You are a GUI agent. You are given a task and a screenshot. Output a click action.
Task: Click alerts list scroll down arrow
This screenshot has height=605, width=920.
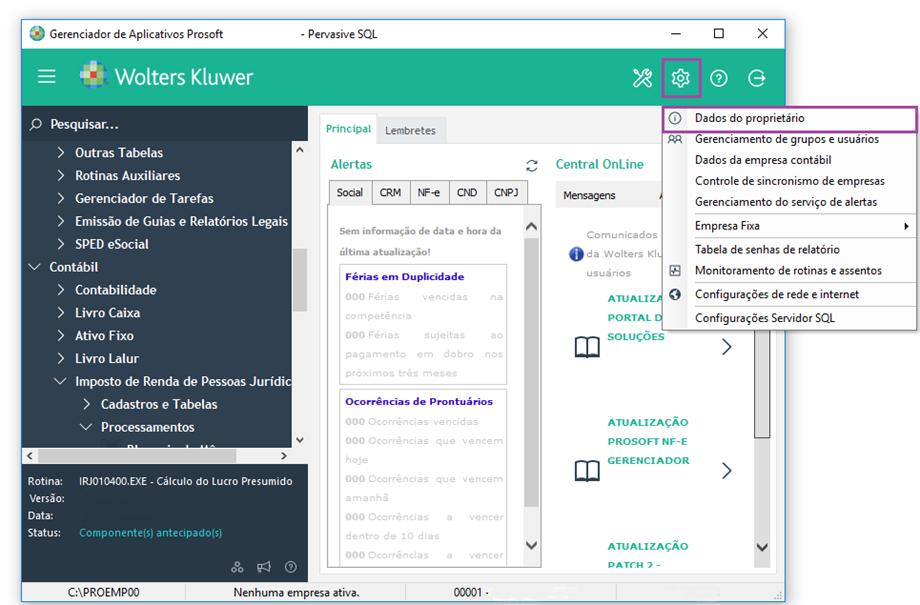pos(532,545)
